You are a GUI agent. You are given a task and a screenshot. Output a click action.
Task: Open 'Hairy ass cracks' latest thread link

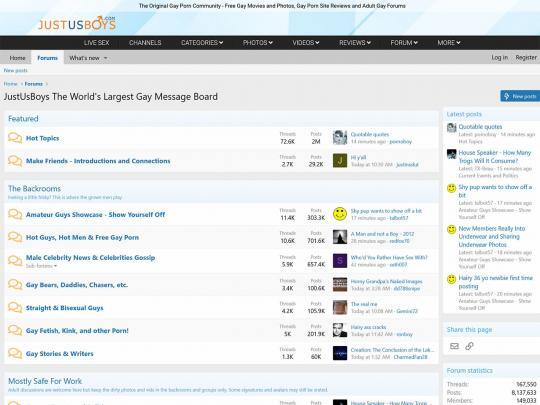[x=368, y=327]
